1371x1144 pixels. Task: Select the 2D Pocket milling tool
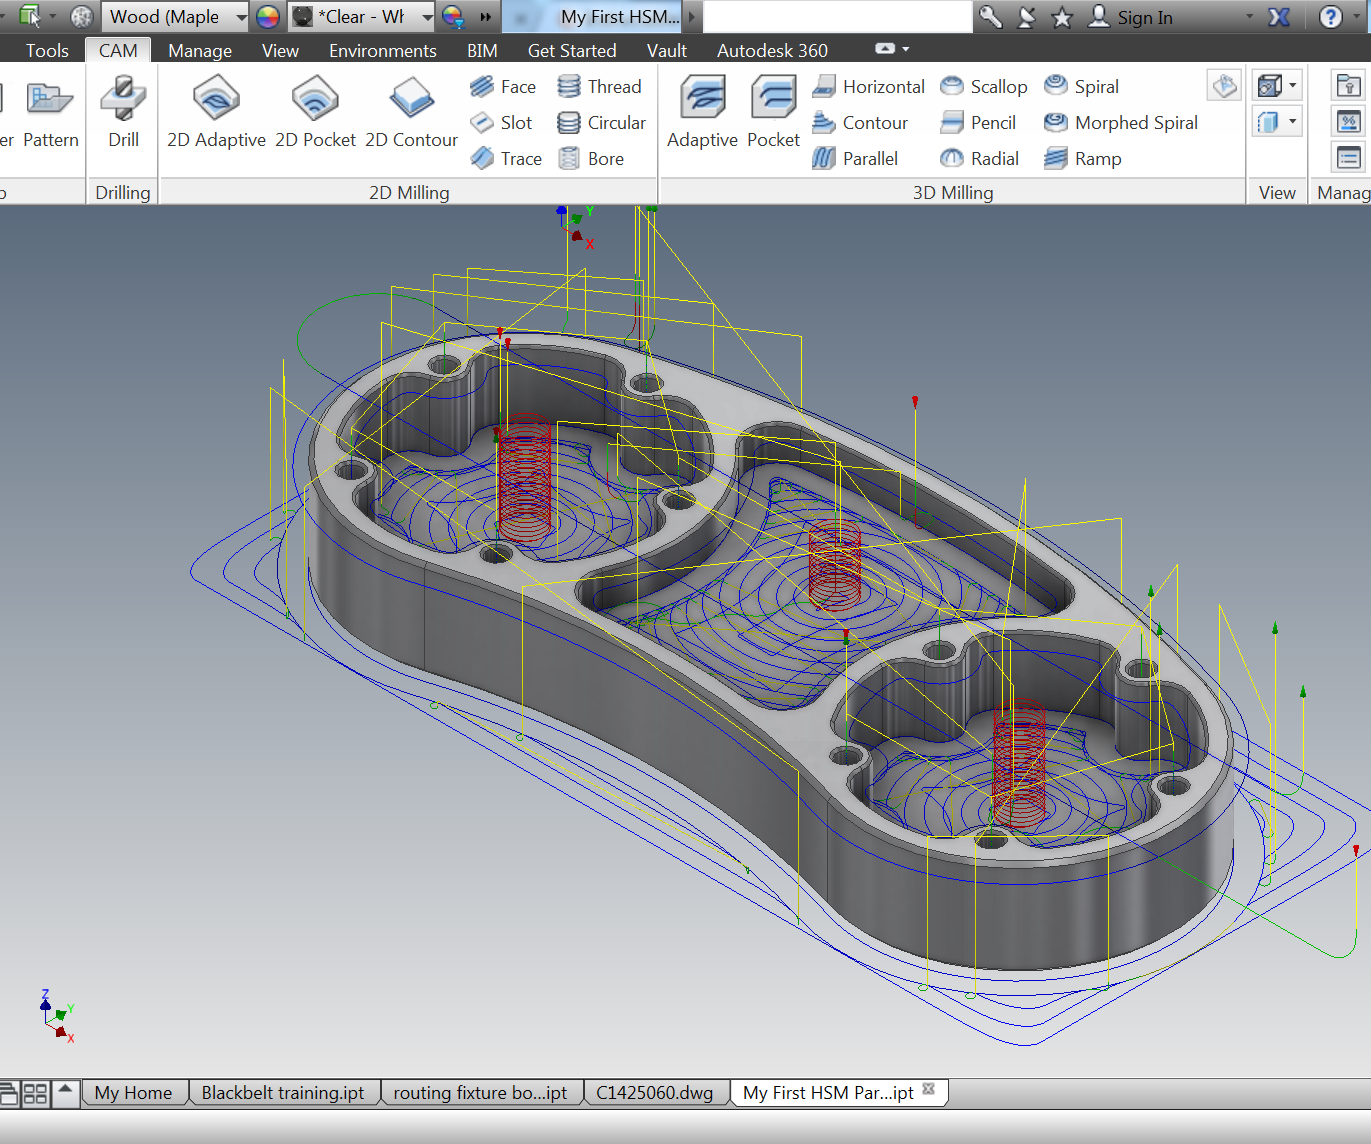click(315, 112)
